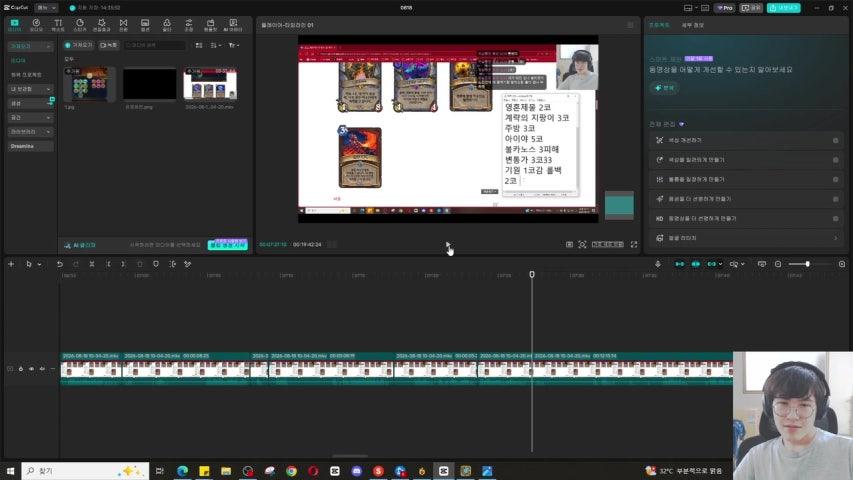Click the Pro upgrade button

point(725,8)
